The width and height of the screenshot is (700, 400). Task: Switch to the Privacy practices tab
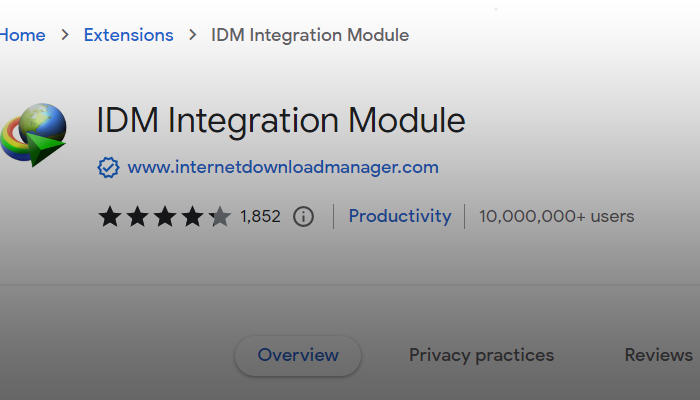(x=481, y=355)
